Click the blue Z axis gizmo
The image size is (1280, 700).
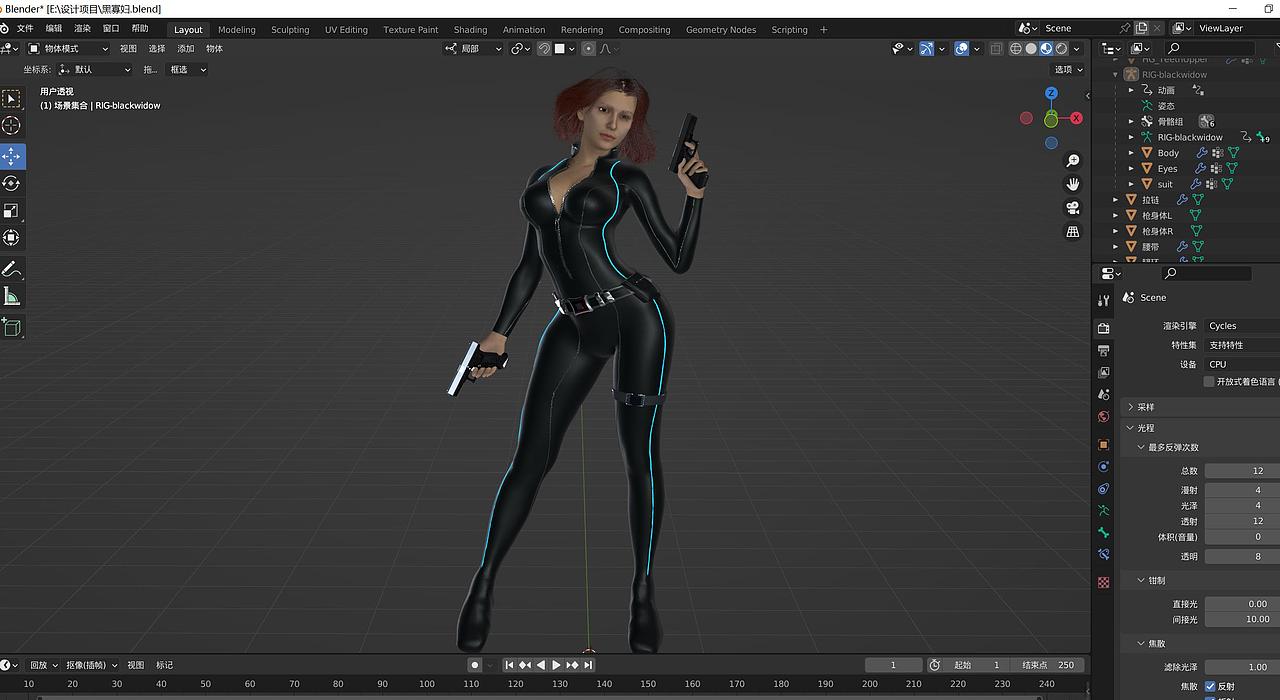click(1051, 93)
